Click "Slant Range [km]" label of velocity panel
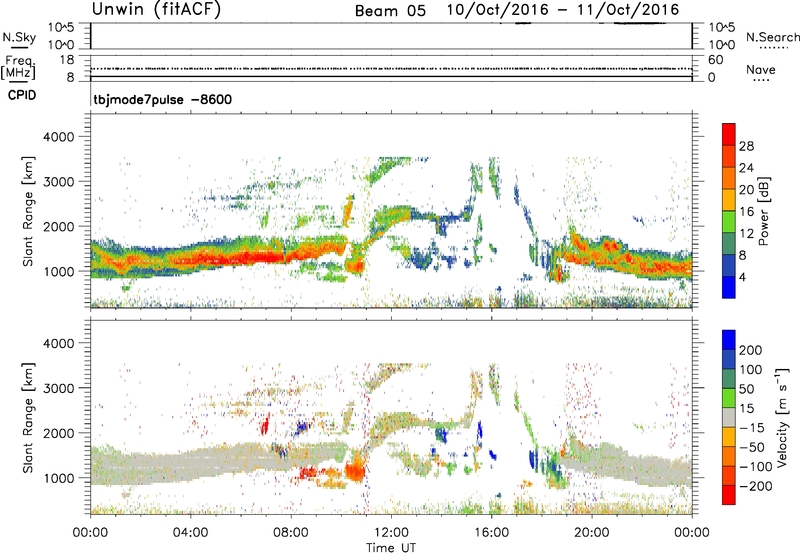Image resolution: width=800 pixels, height=554 pixels. (28, 418)
